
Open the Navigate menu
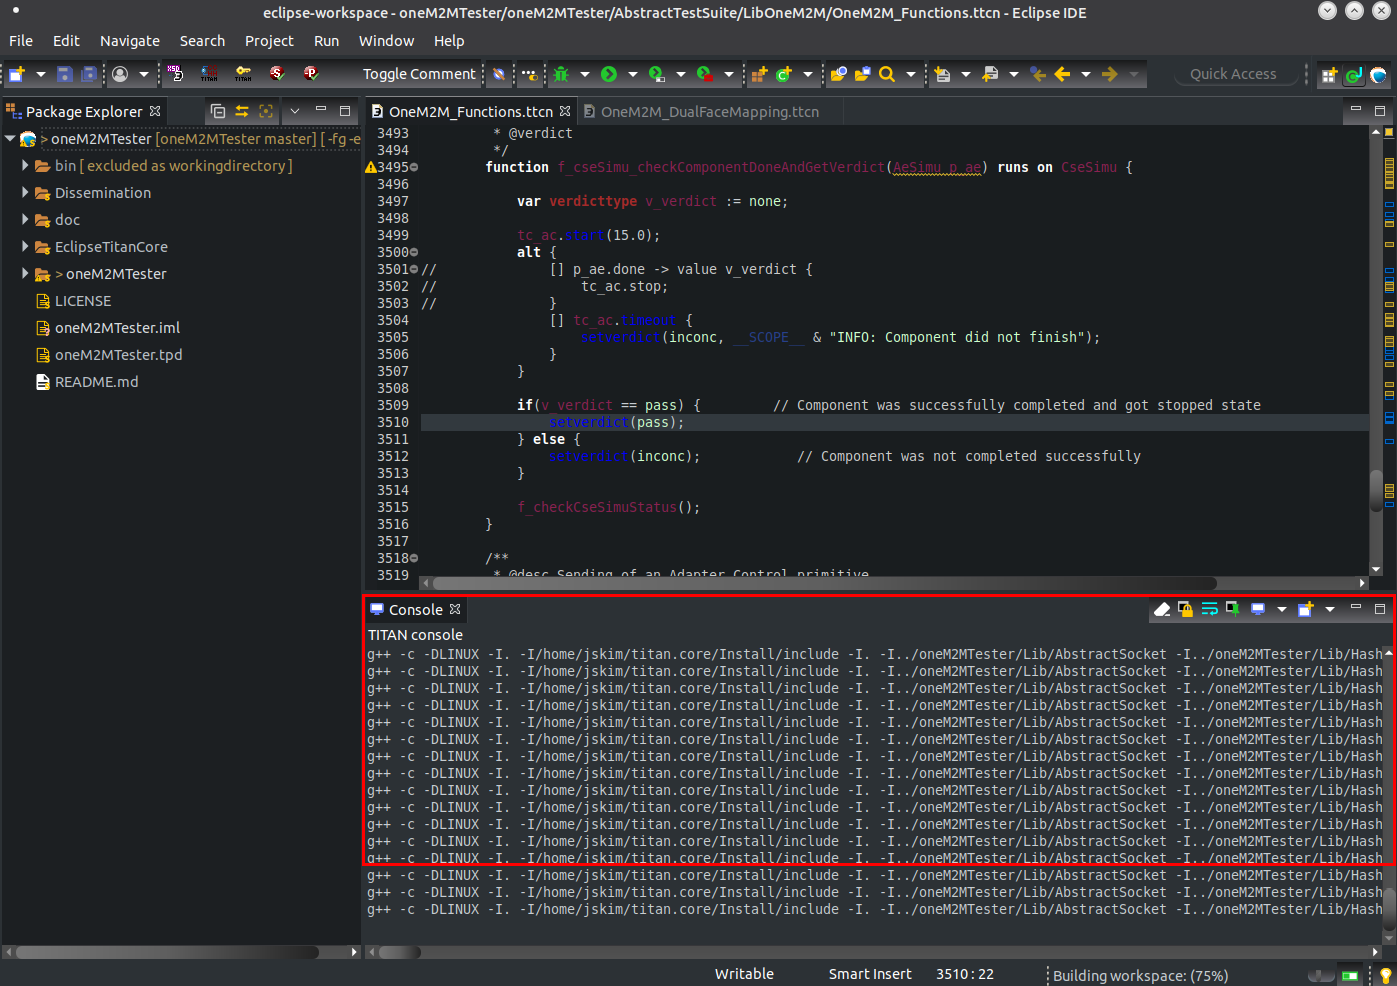click(x=130, y=41)
